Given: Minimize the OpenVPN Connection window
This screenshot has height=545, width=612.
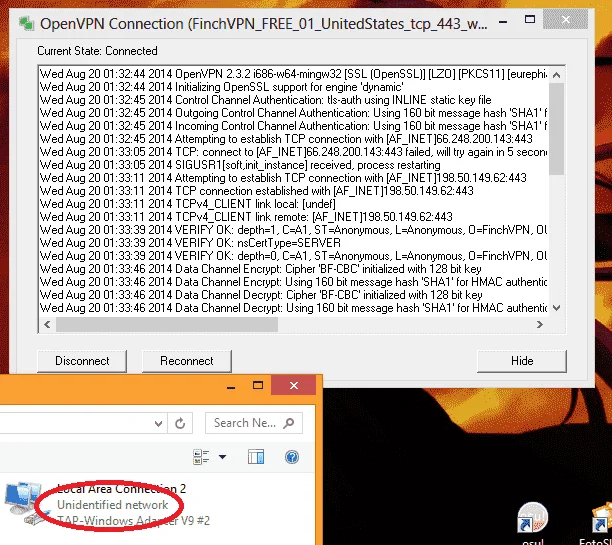Looking at the screenshot, I should pyautogui.click(x=503, y=21).
